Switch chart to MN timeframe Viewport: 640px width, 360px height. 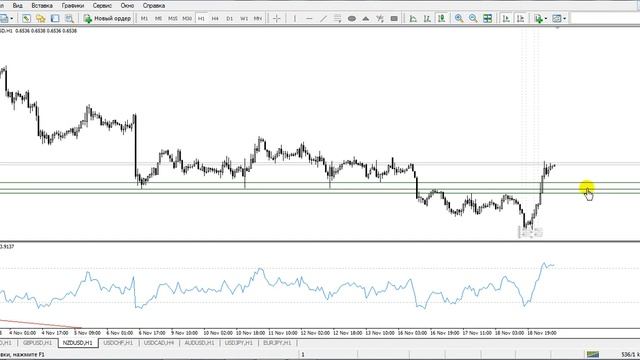pos(258,18)
